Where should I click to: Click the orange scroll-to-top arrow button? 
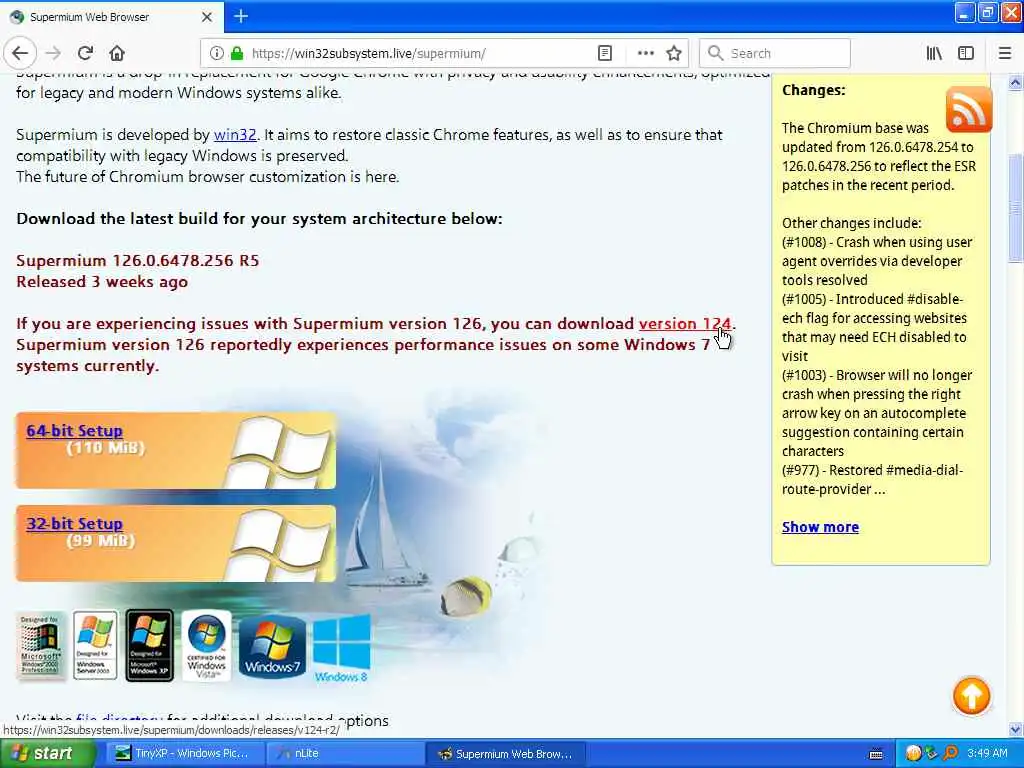click(x=971, y=696)
